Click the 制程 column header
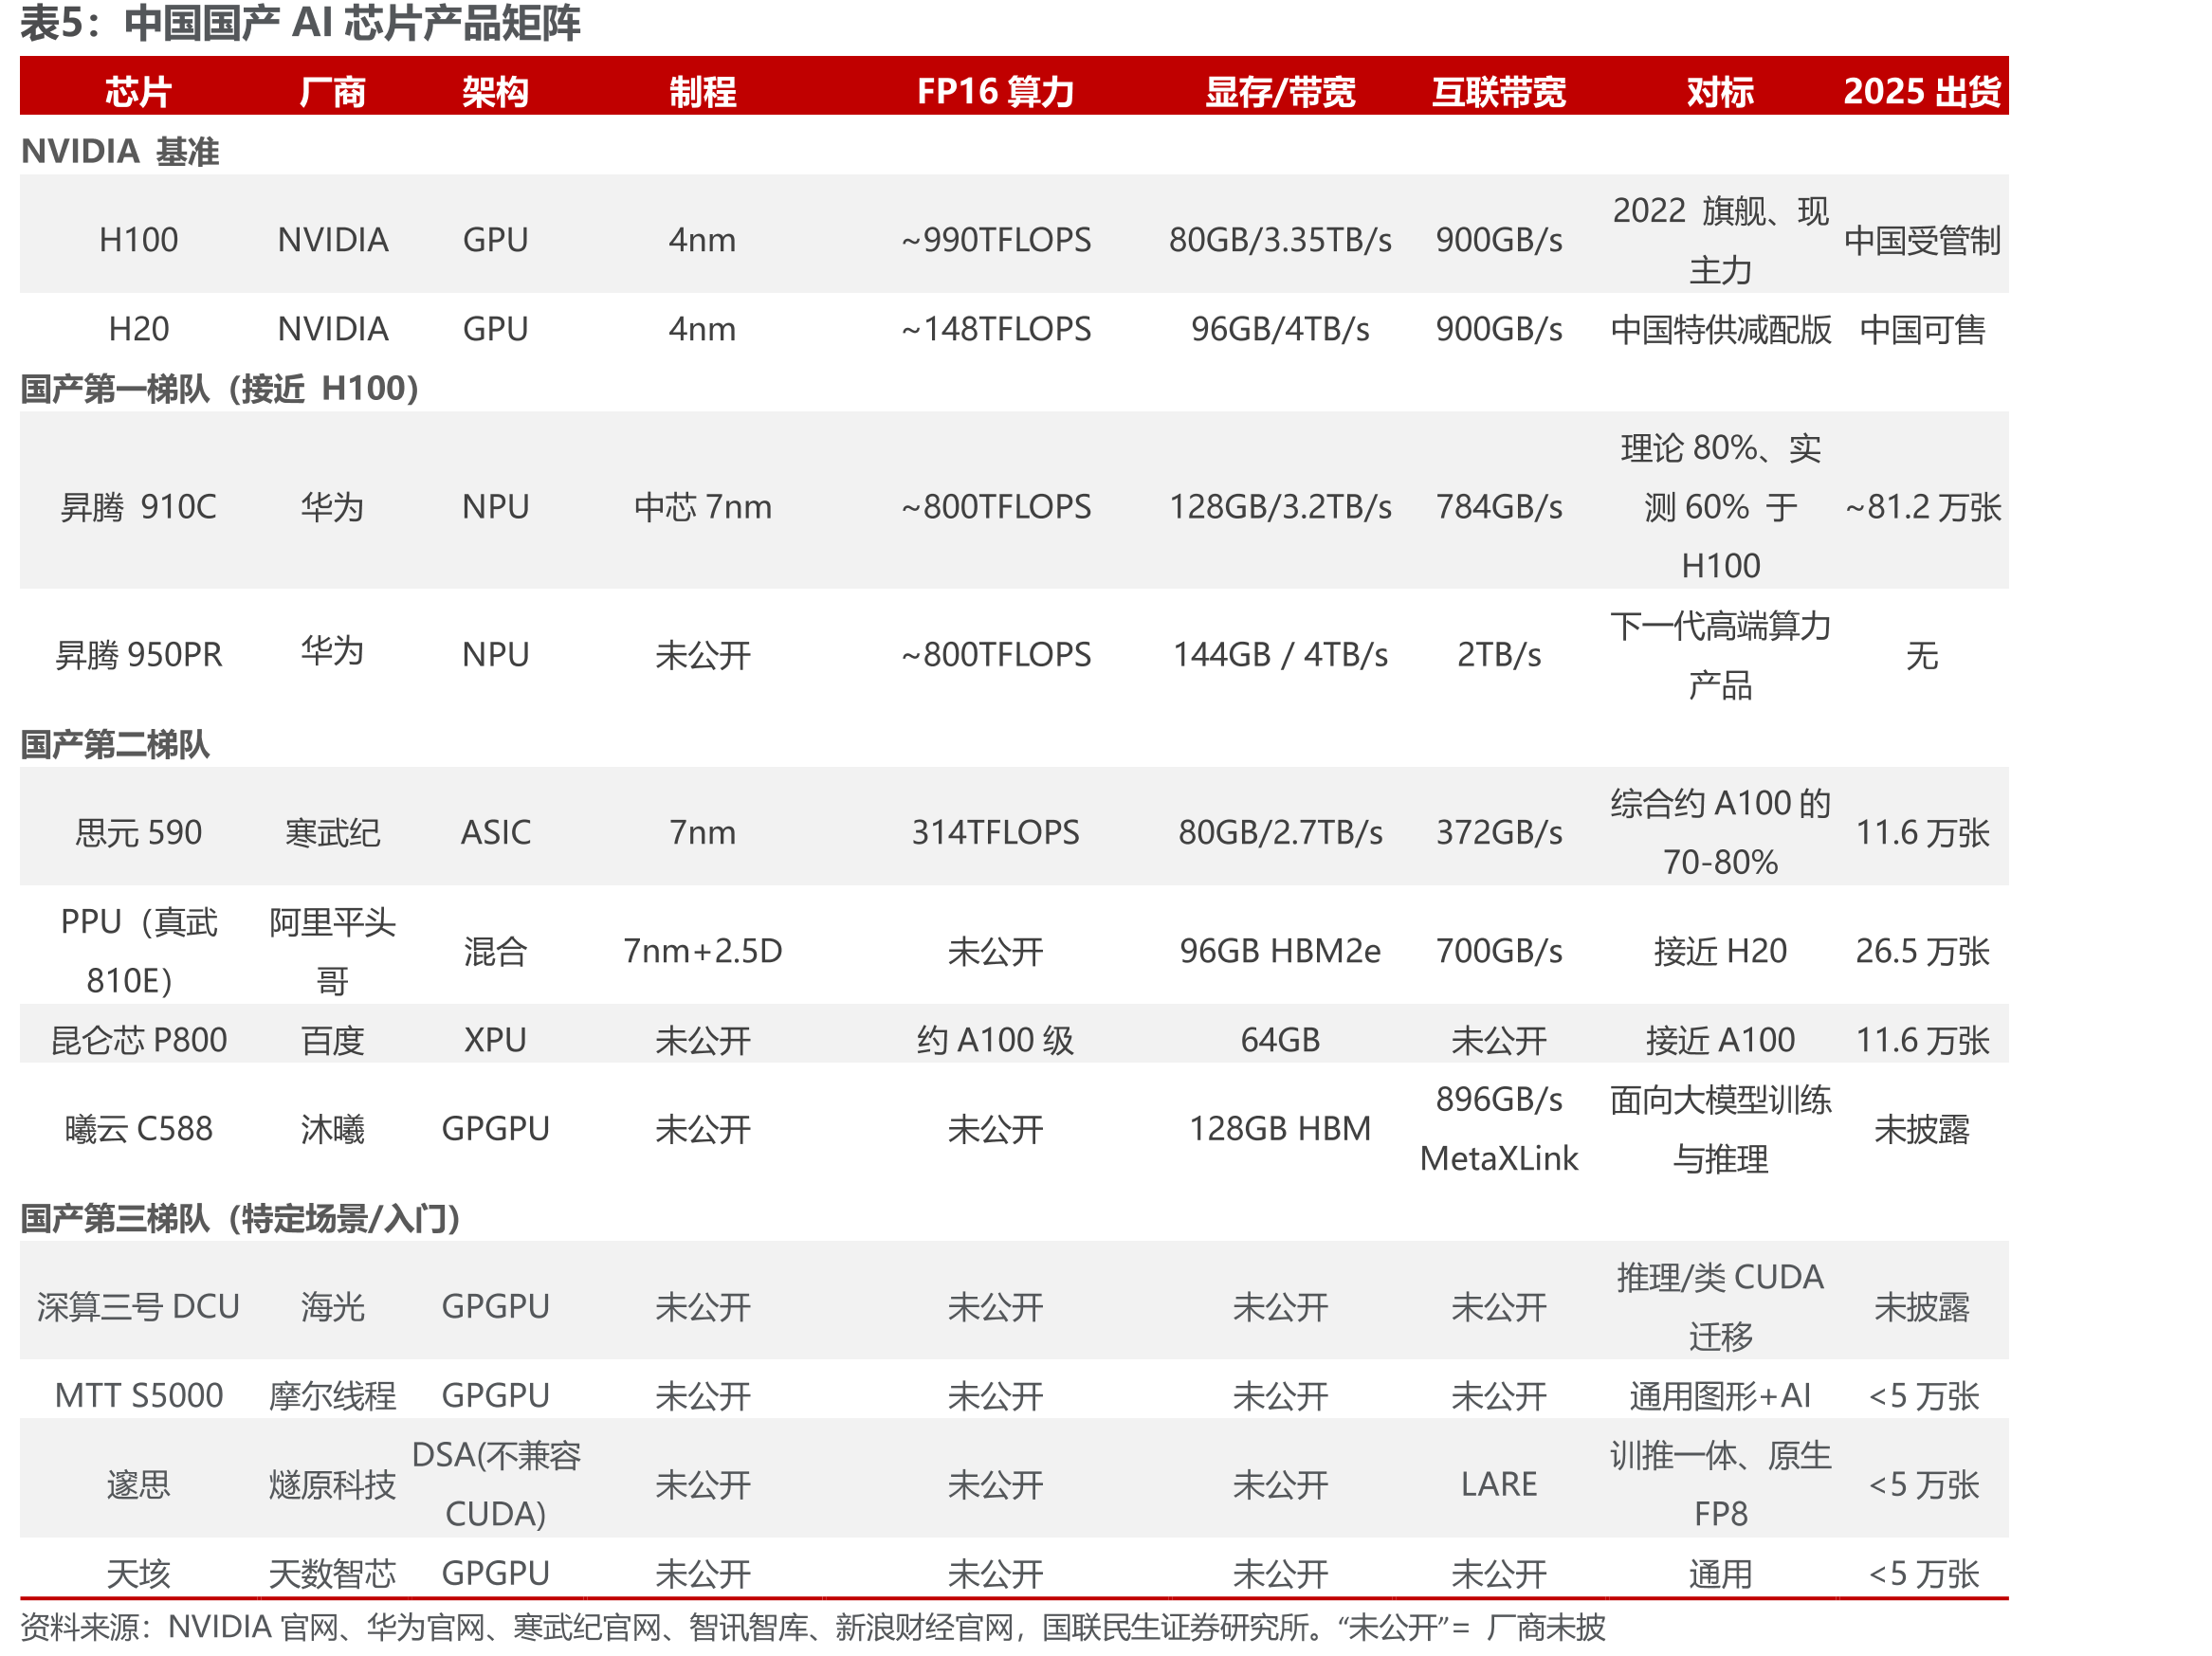Viewport: 2212px width, 1656px height. tap(702, 92)
